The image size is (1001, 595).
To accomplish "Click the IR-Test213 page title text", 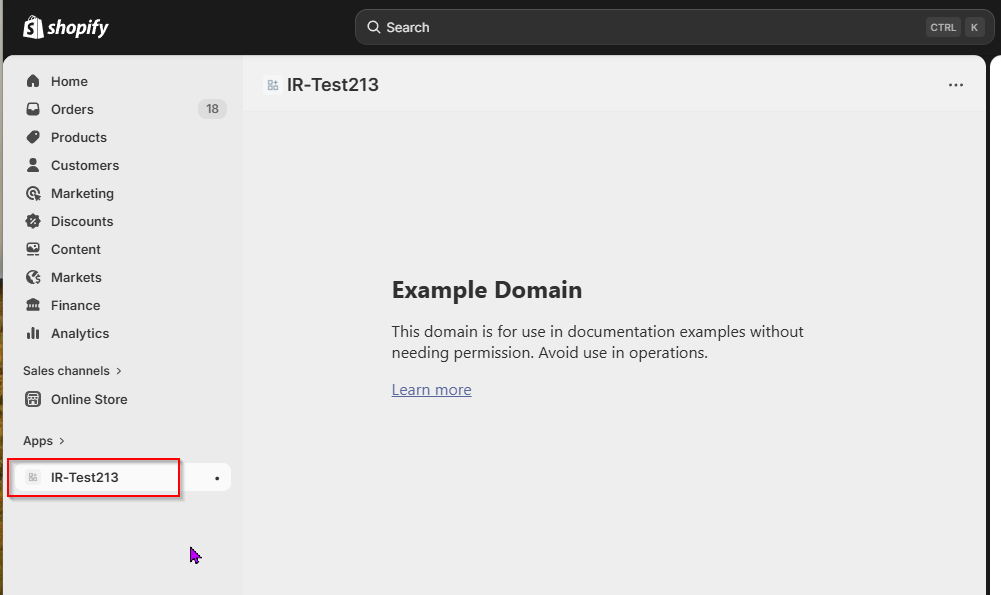I will click(x=333, y=85).
